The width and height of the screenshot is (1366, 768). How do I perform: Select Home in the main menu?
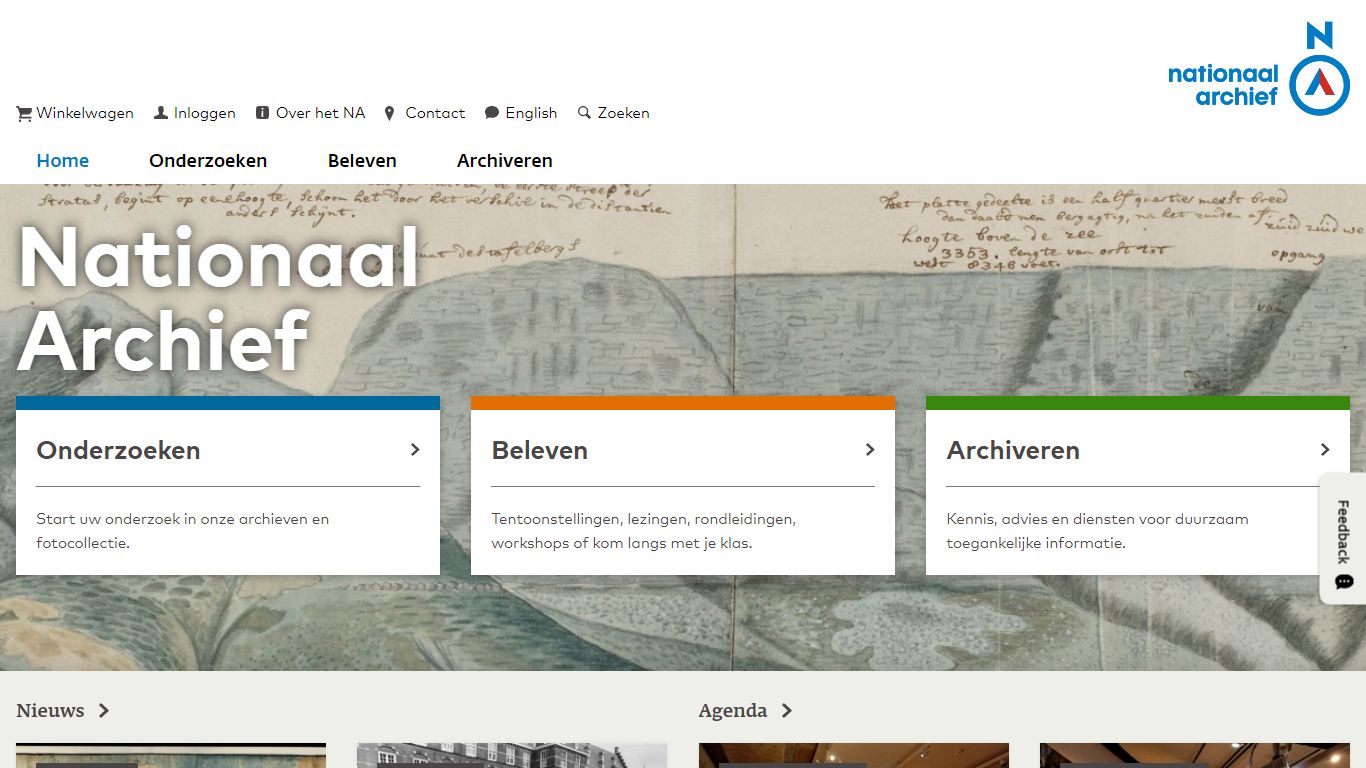[63, 161]
